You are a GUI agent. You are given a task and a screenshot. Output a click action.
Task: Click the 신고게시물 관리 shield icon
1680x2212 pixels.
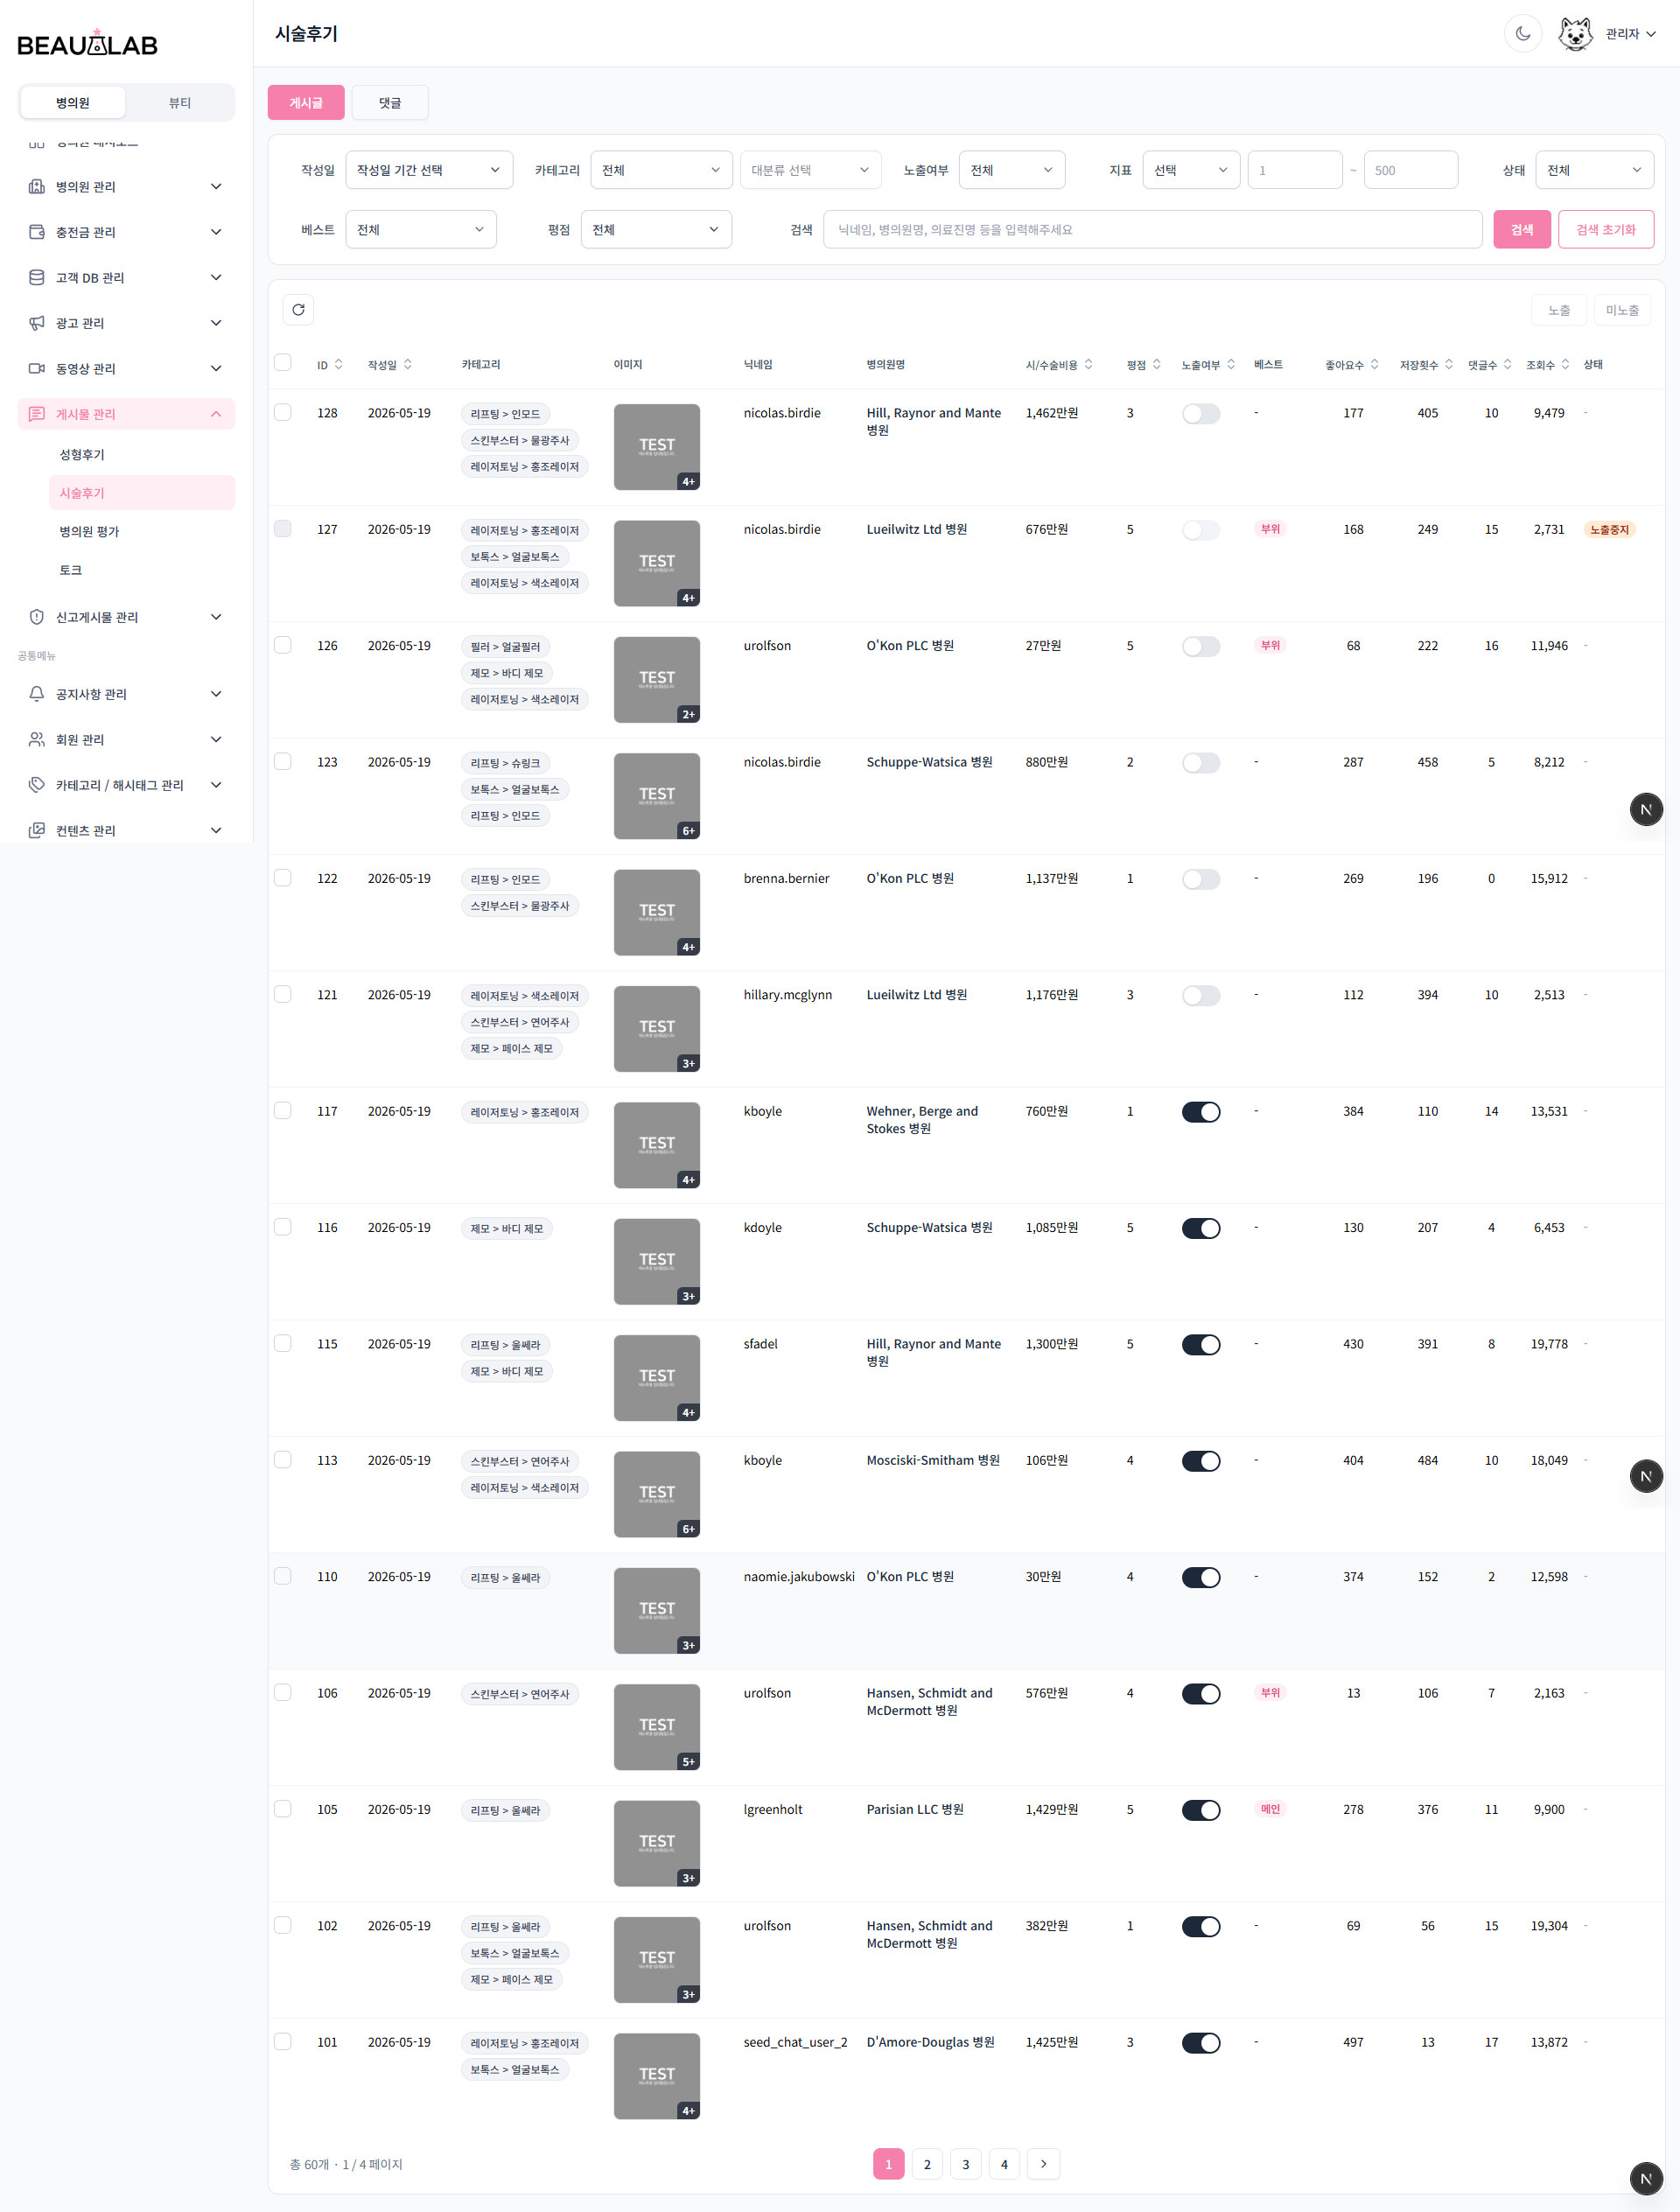click(x=37, y=617)
